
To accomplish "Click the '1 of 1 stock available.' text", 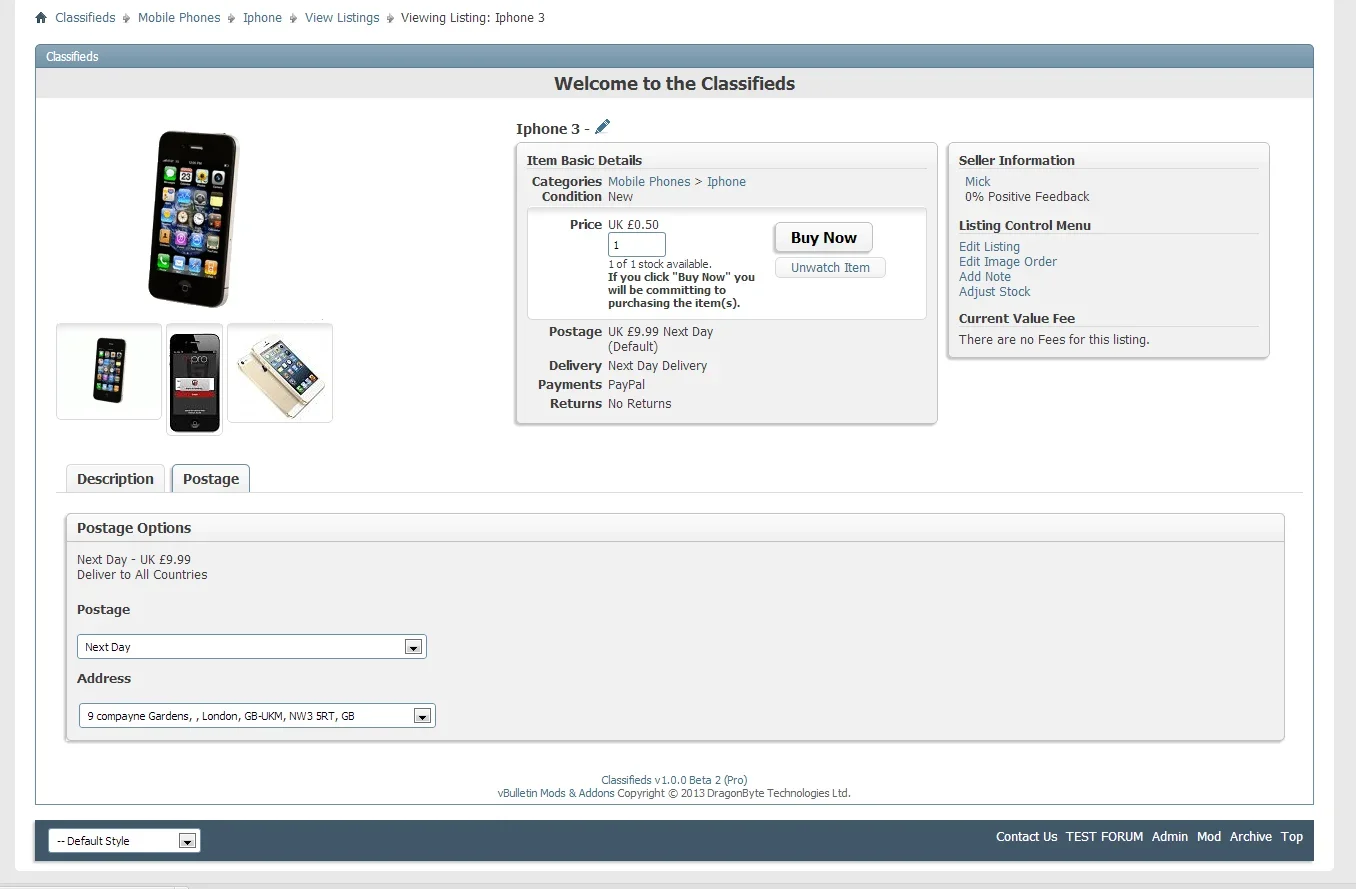I will click(x=660, y=264).
